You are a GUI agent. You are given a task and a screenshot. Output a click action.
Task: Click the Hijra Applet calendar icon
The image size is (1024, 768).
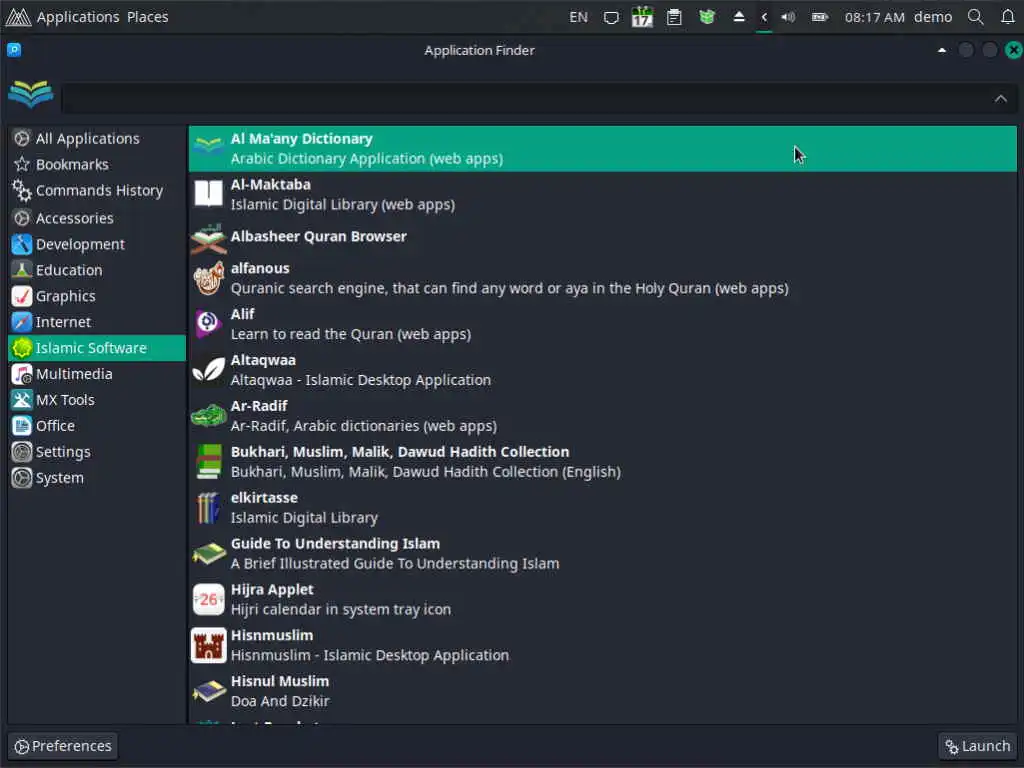(x=208, y=599)
